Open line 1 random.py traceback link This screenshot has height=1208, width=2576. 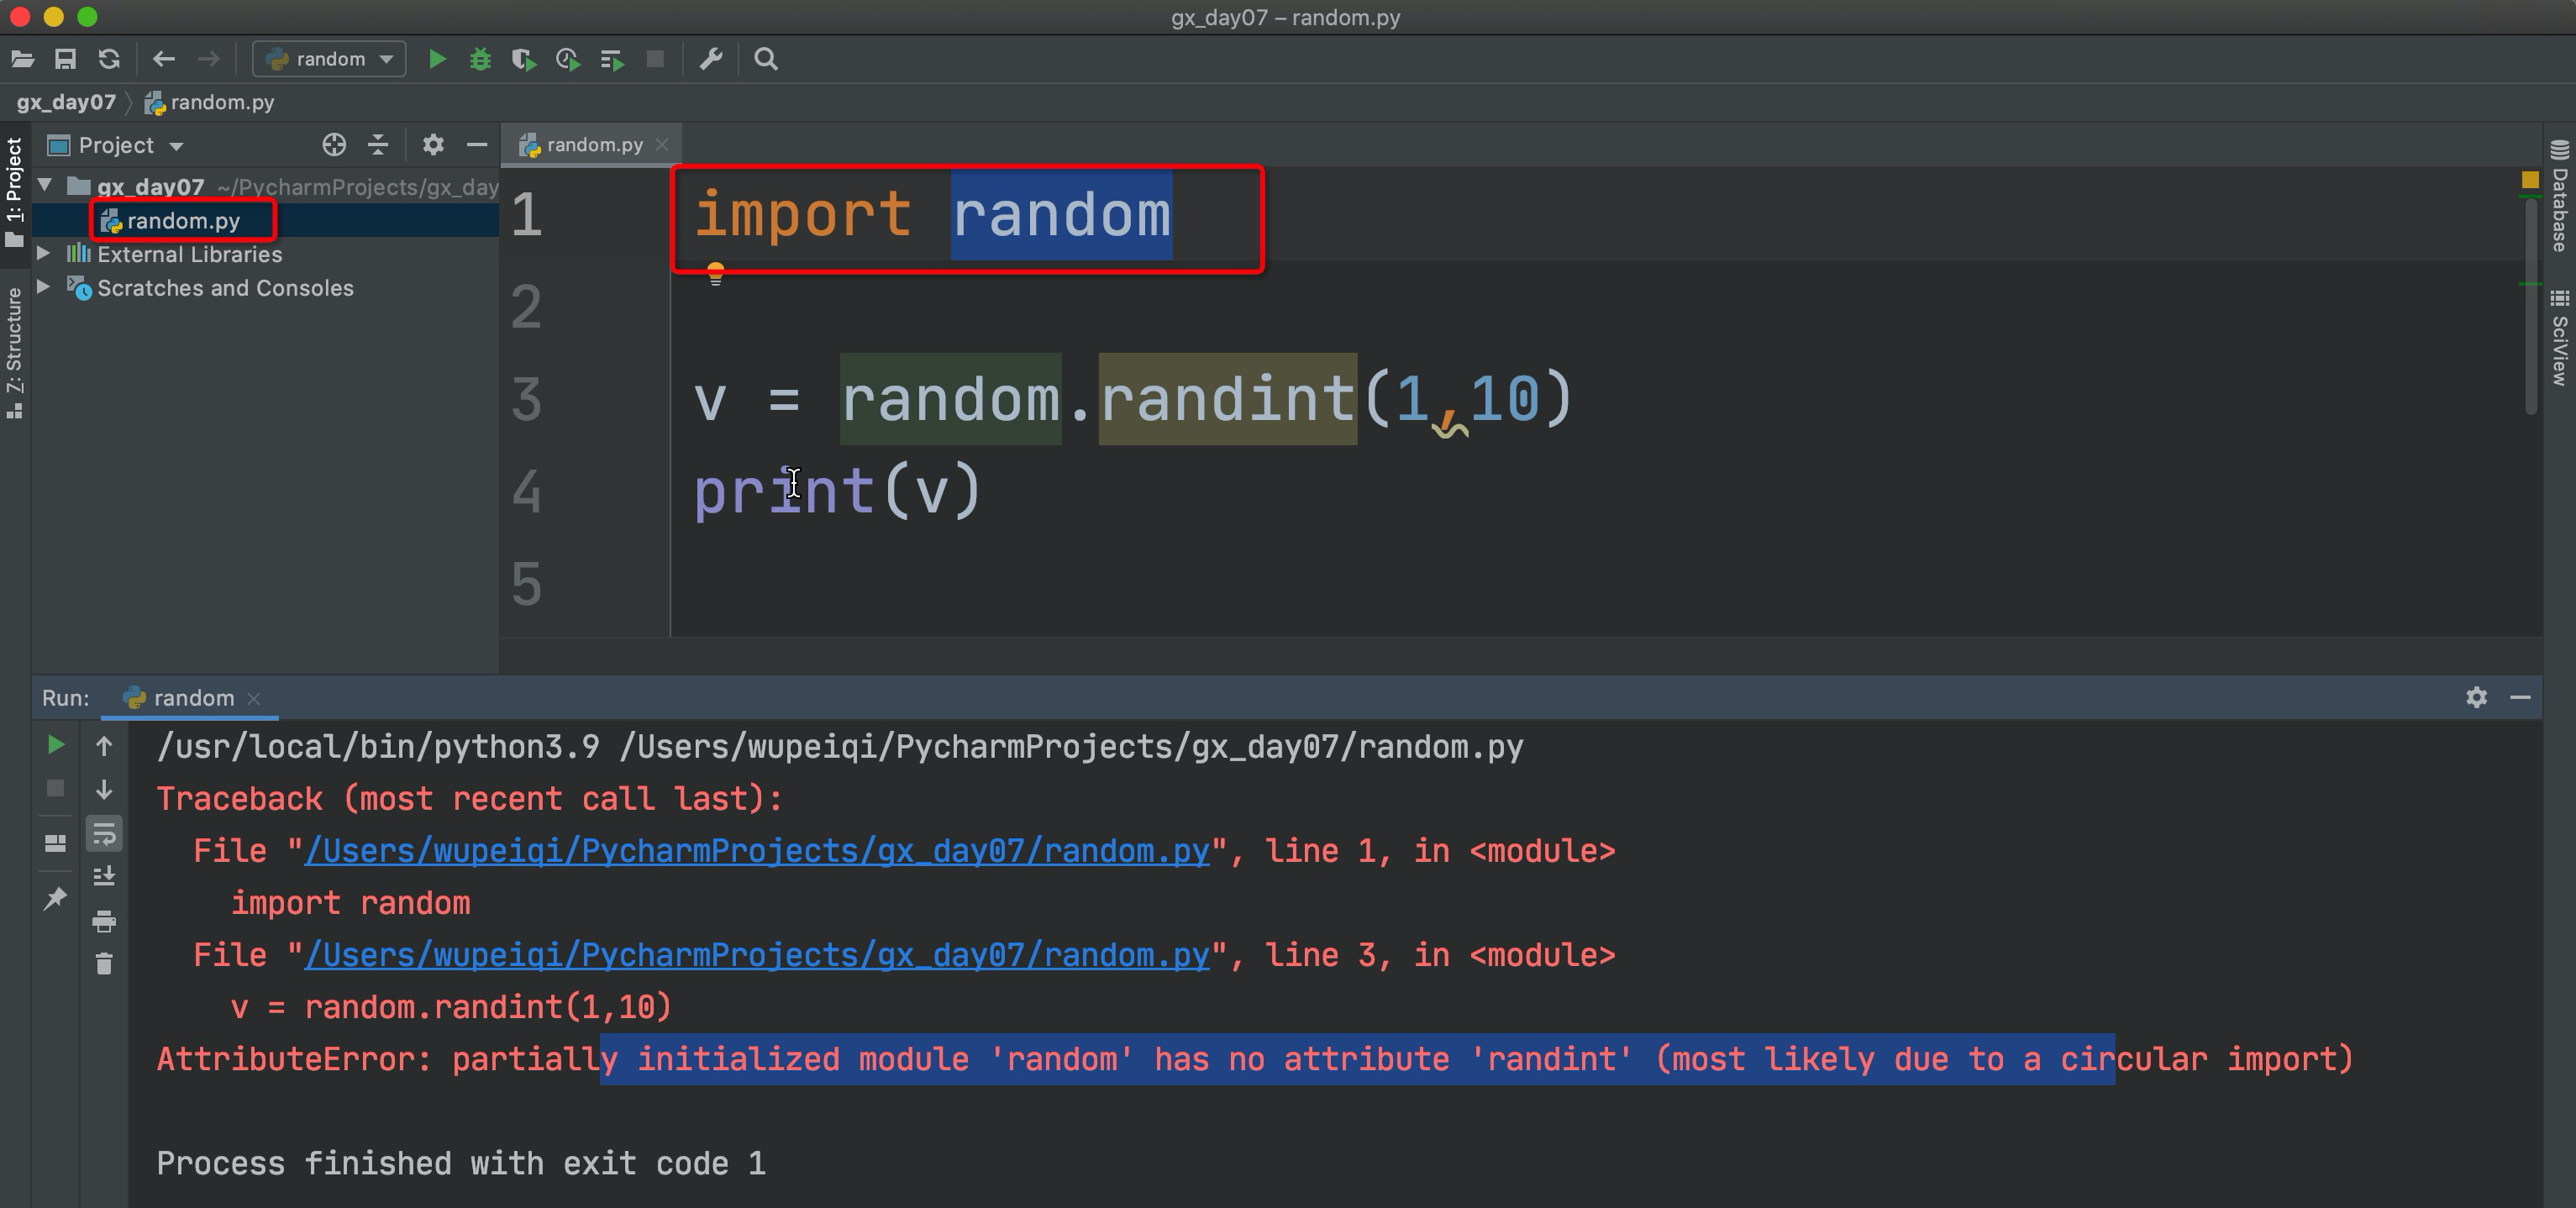pyautogui.click(x=756, y=851)
